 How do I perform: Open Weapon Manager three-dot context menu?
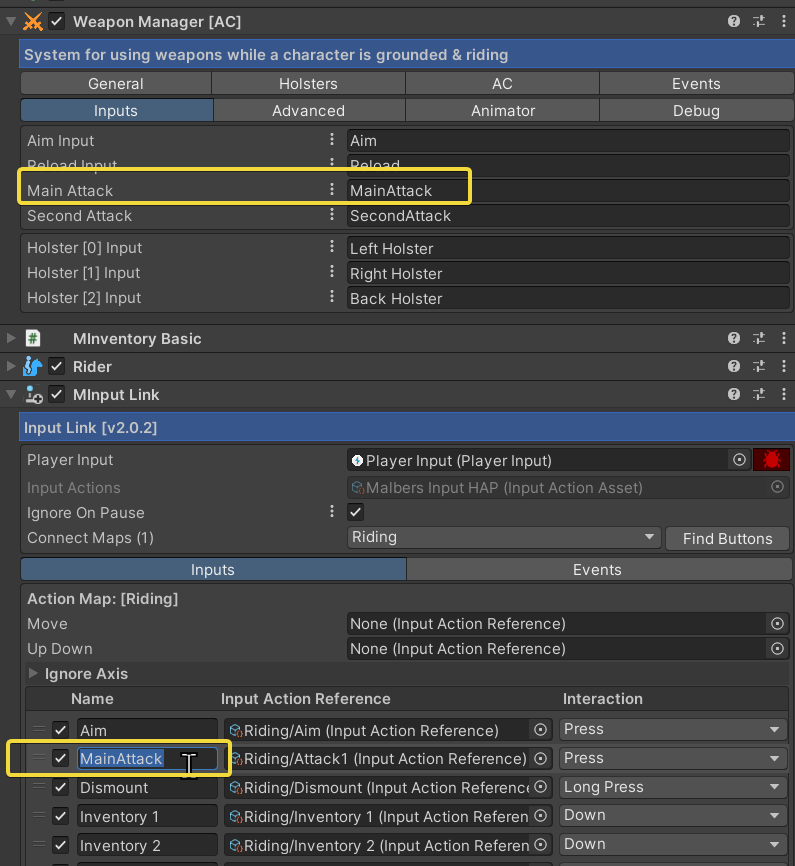pyautogui.click(x=781, y=21)
